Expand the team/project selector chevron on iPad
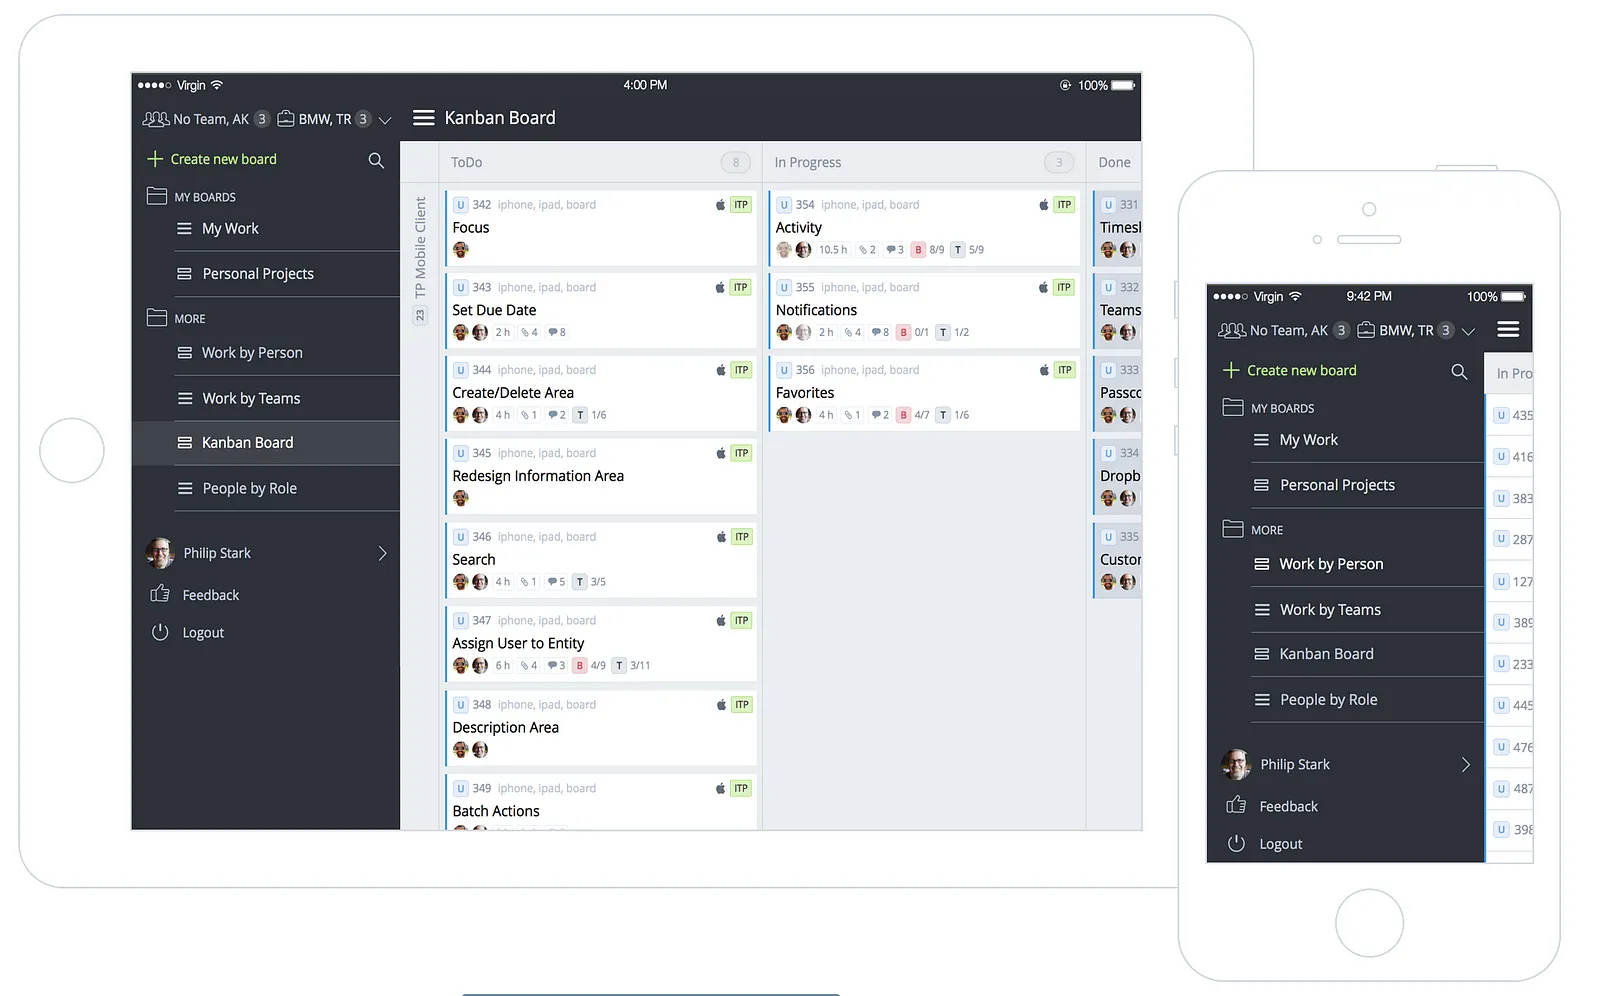The height and width of the screenshot is (996, 1600). [x=385, y=120]
